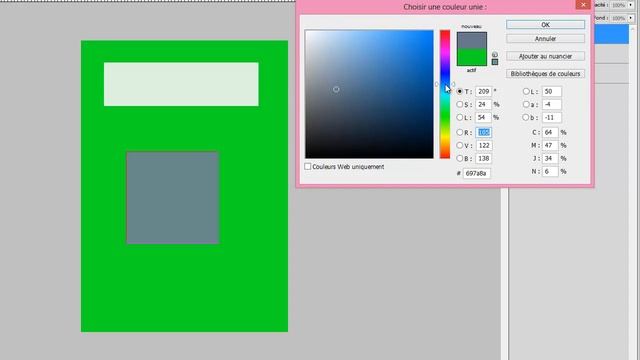The height and width of the screenshot is (360, 640).
Task: Click the J yellow field showing 34
Action: (x=550, y=158)
